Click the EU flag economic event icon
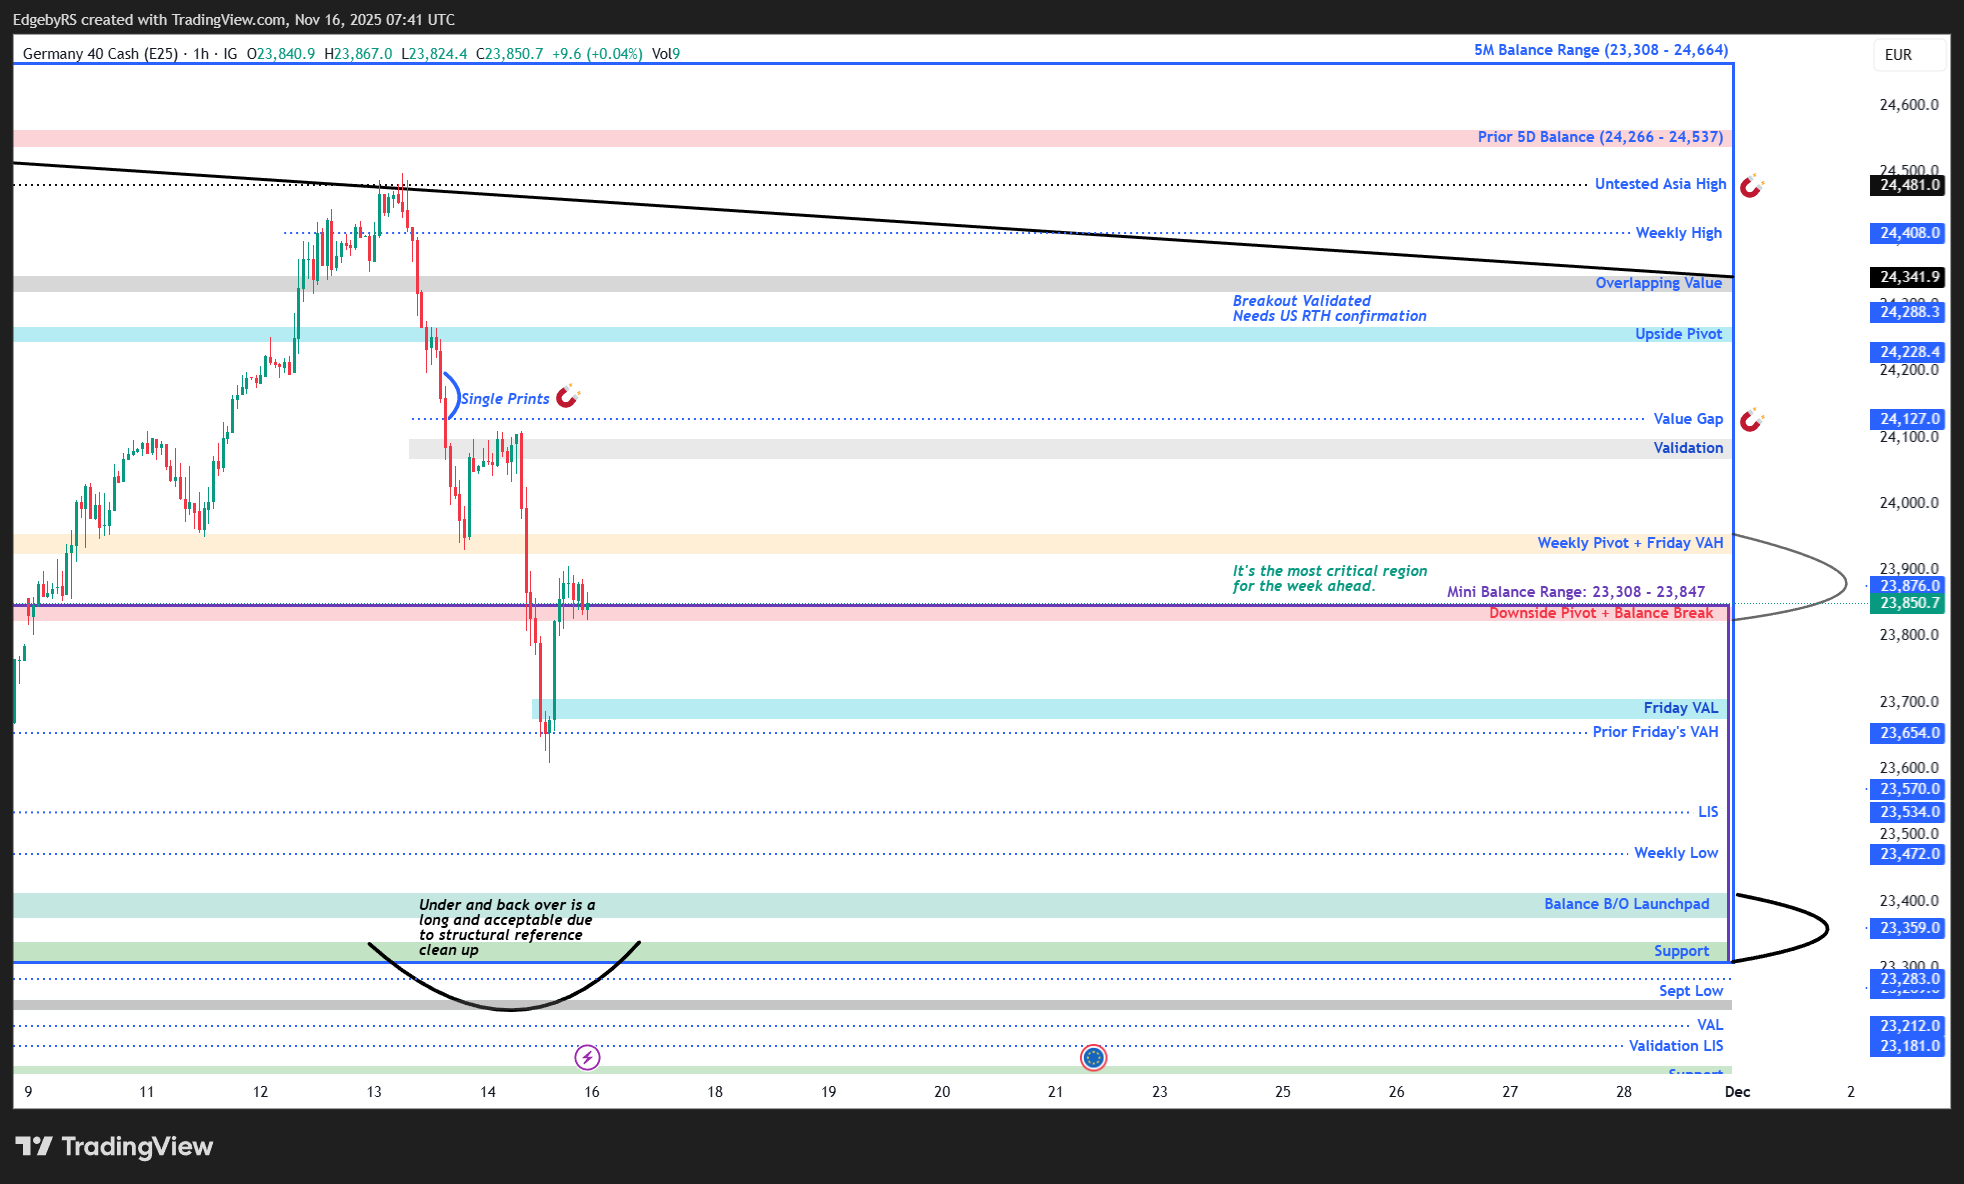Viewport: 1964px width, 1184px height. [1094, 1057]
